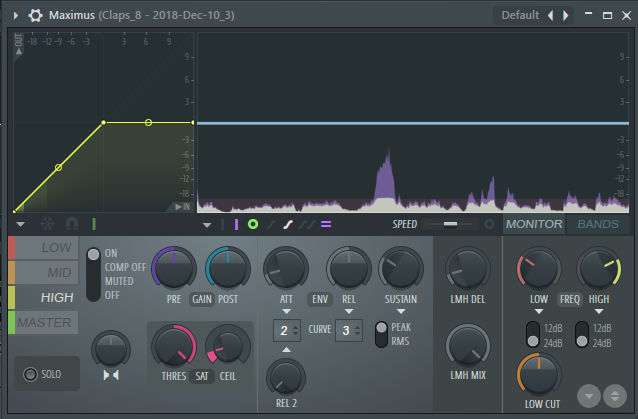
Task: Open the envelope options dropdown arrow
Action: [x=20, y=224]
